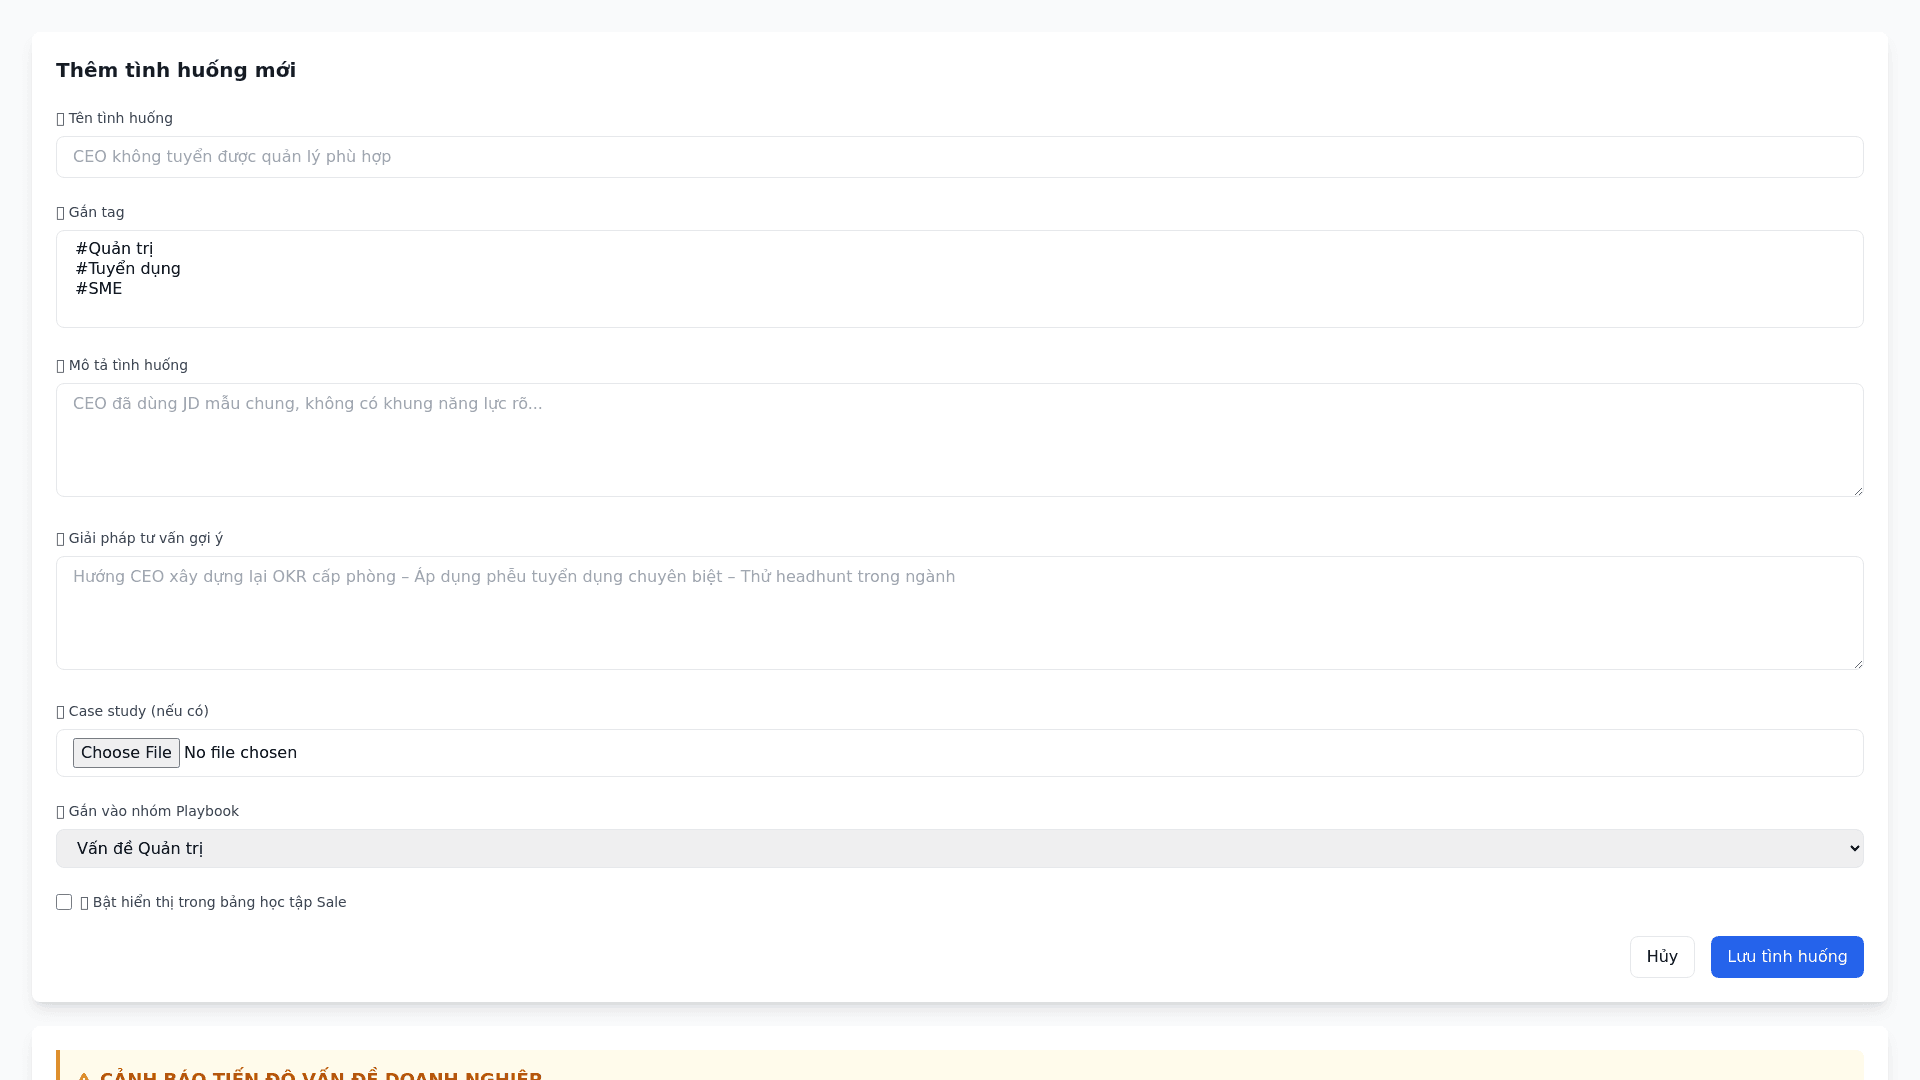Image resolution: width=1920 pixels, height=1080 pixels.
Task: Select the #Tuyển dụng tag option
Action: (x=128, y=268)
